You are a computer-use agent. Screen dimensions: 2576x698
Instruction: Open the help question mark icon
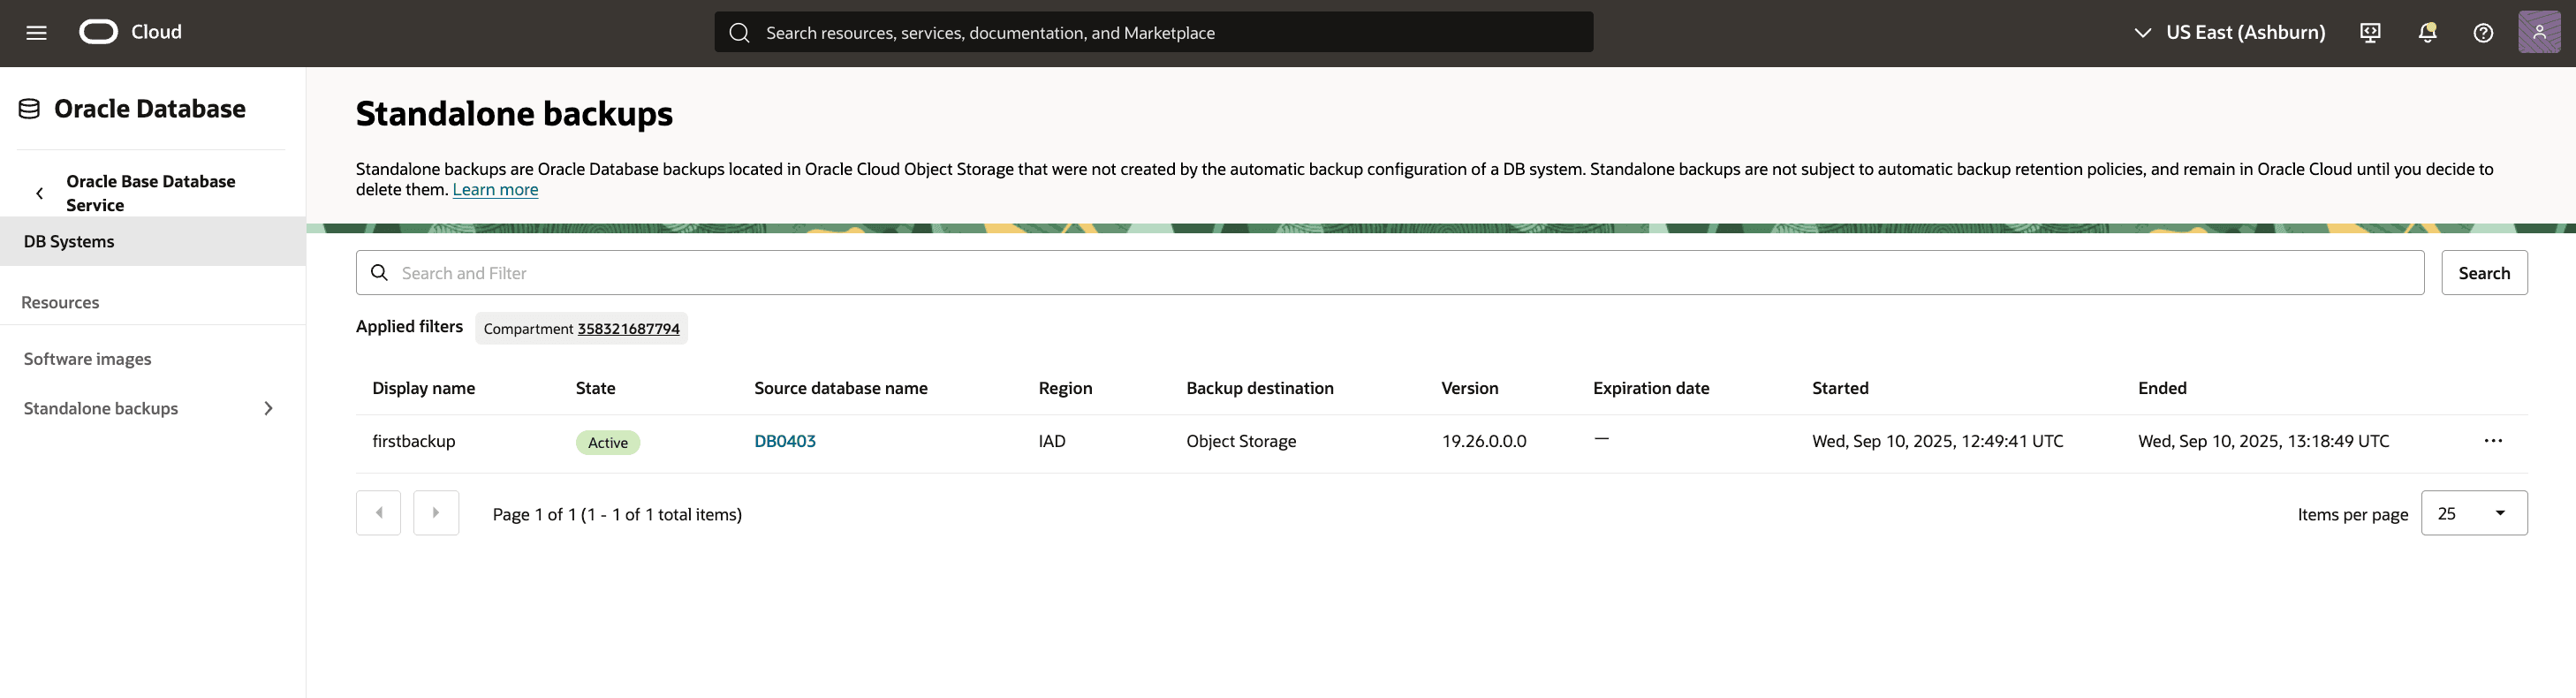2483,33
